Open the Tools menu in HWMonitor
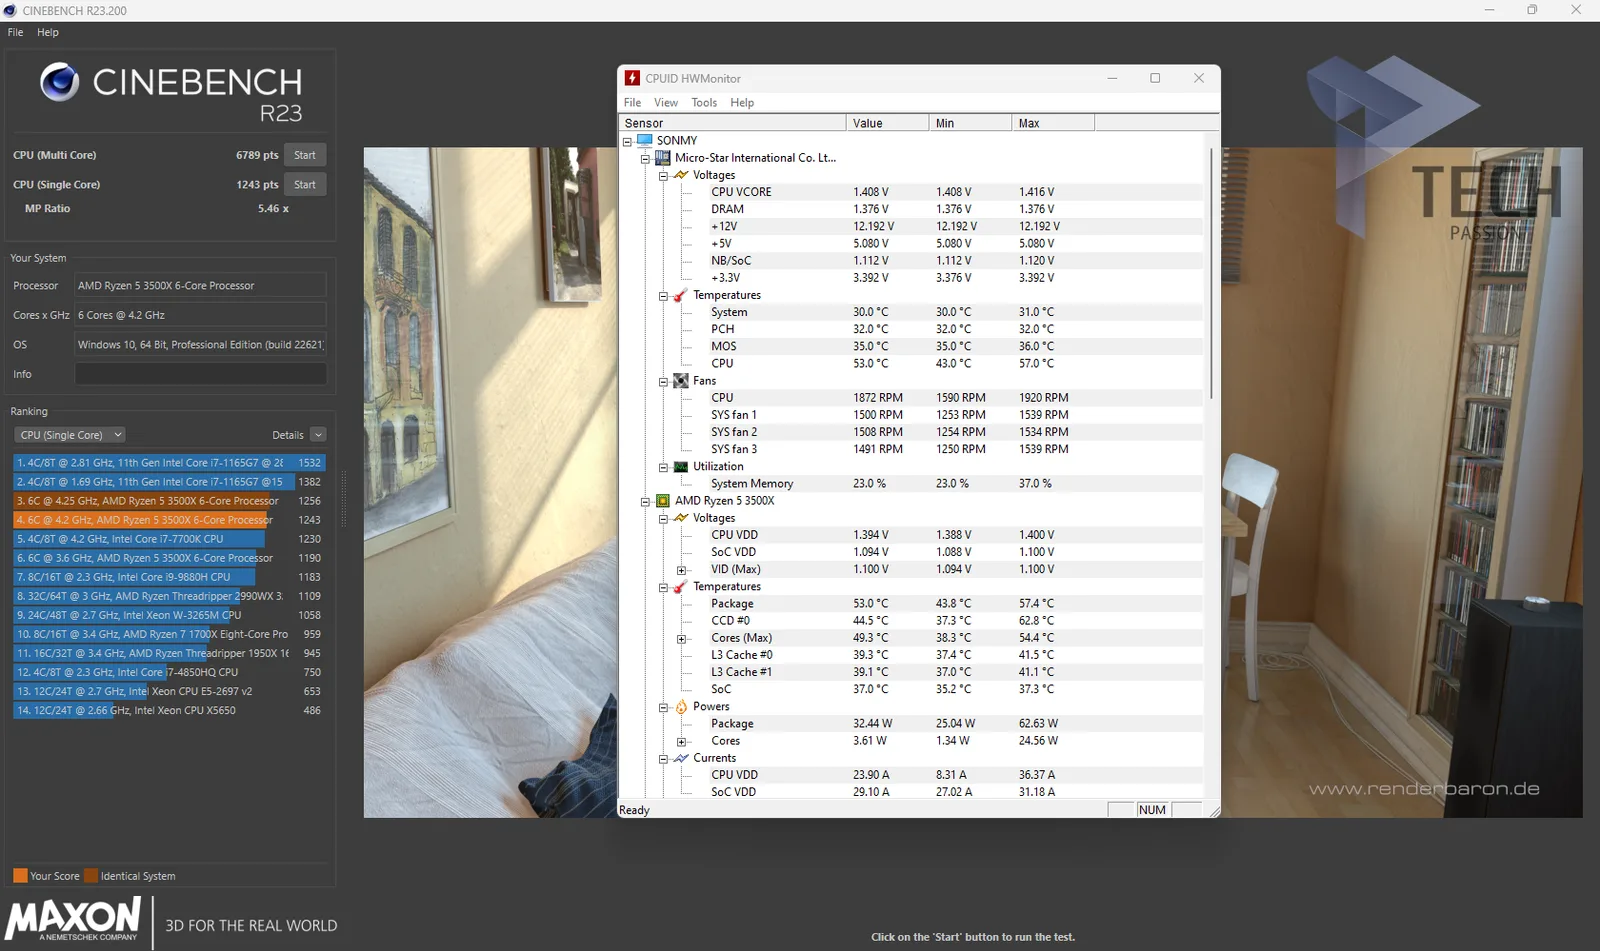 click(704, 103)
